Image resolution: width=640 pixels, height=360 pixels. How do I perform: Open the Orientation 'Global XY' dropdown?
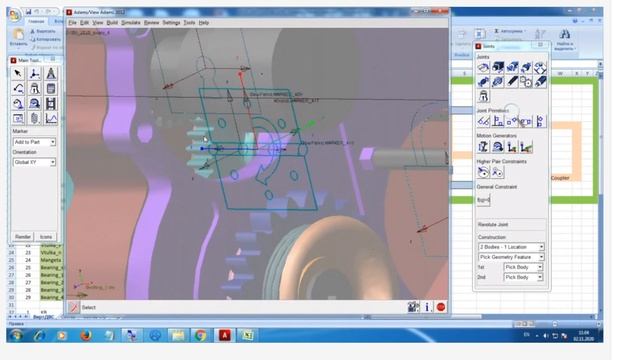point(34,162)
